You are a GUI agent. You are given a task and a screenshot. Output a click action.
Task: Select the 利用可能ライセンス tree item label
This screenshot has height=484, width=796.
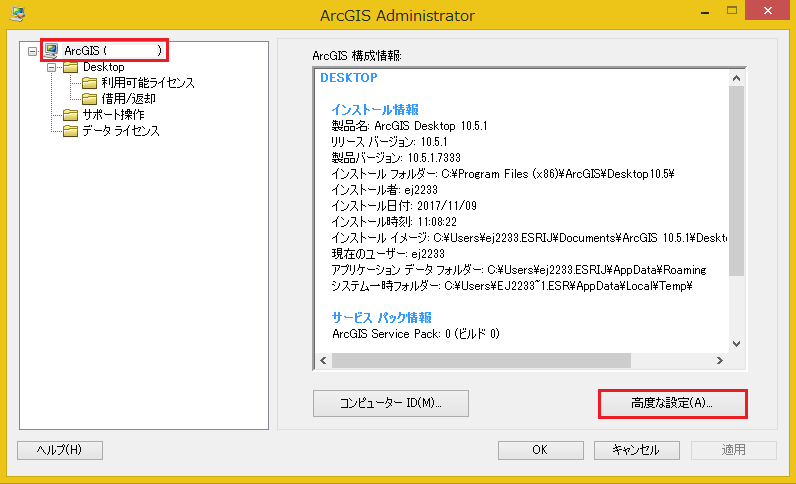148,83
